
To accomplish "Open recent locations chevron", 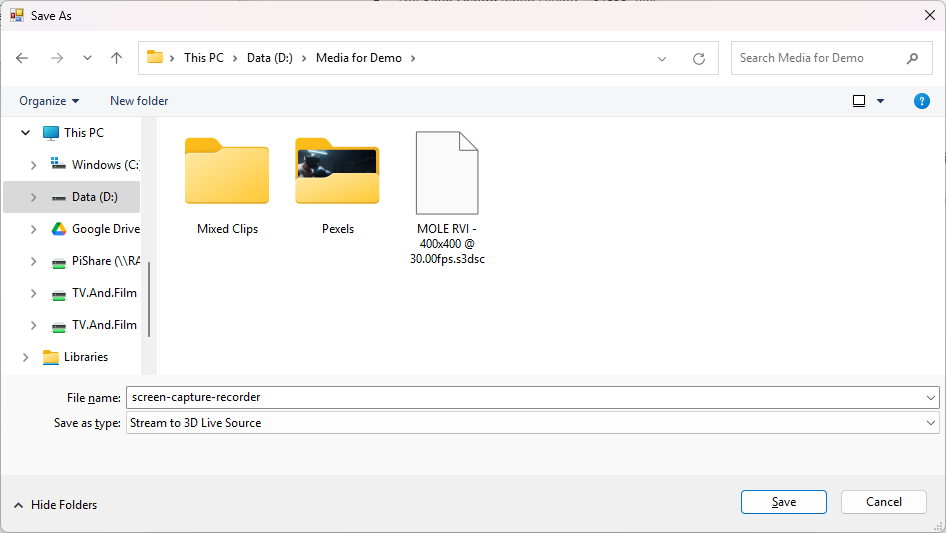I will pyautogui.click(x=87, y=58).
